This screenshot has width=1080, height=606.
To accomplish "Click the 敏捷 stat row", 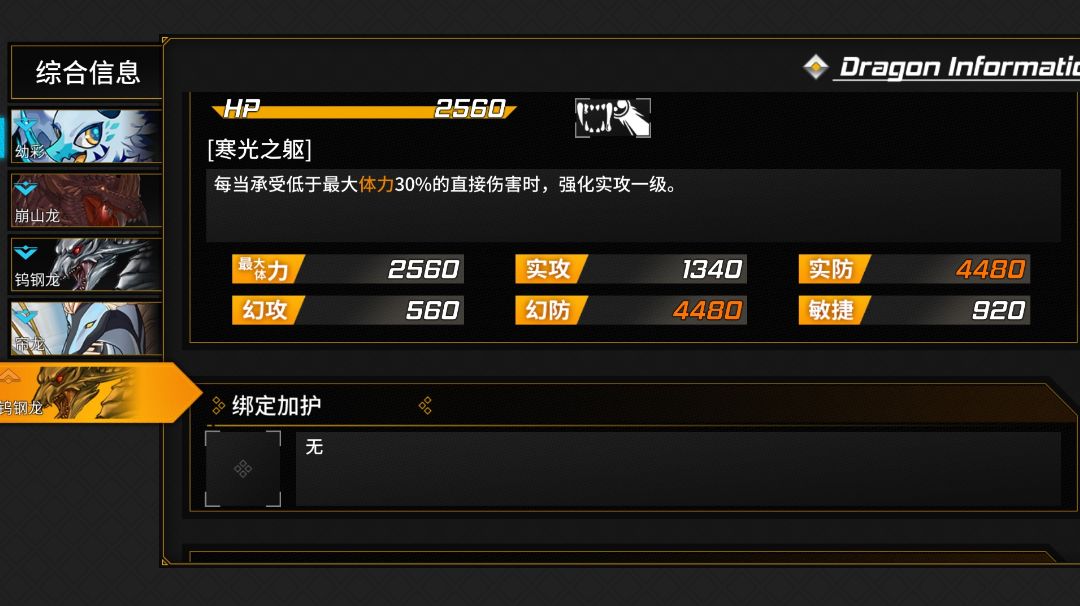I will pyautogui.click(x=914, y=310).
